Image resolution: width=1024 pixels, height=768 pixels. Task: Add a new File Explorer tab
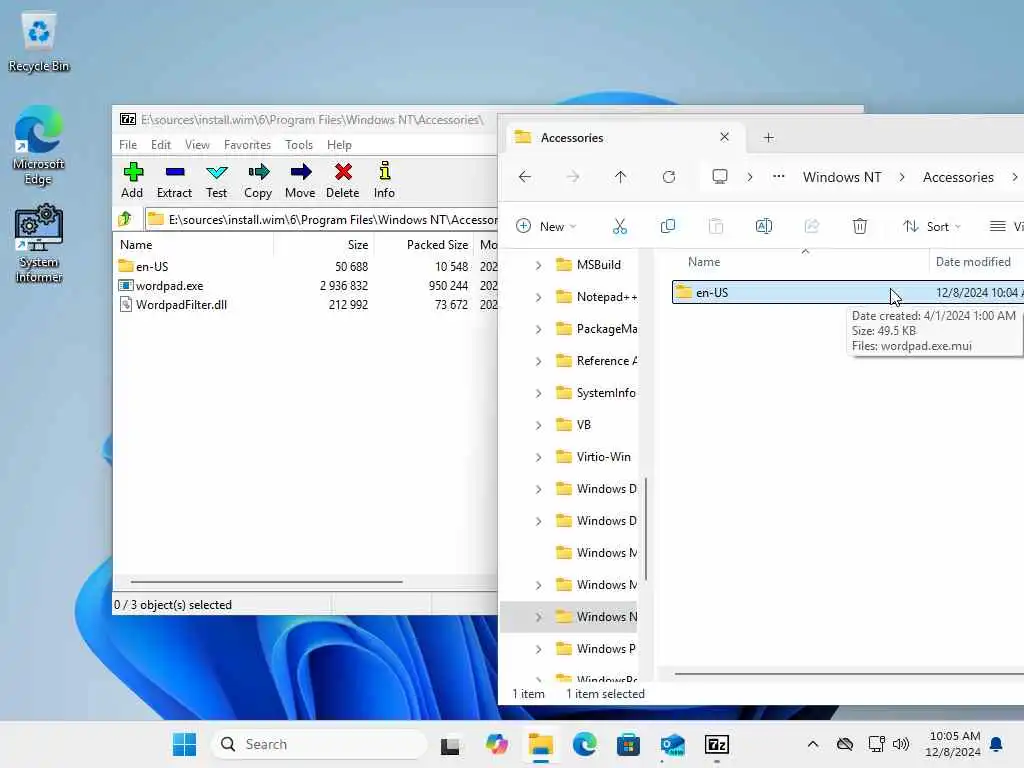click(x=769, y=138)
